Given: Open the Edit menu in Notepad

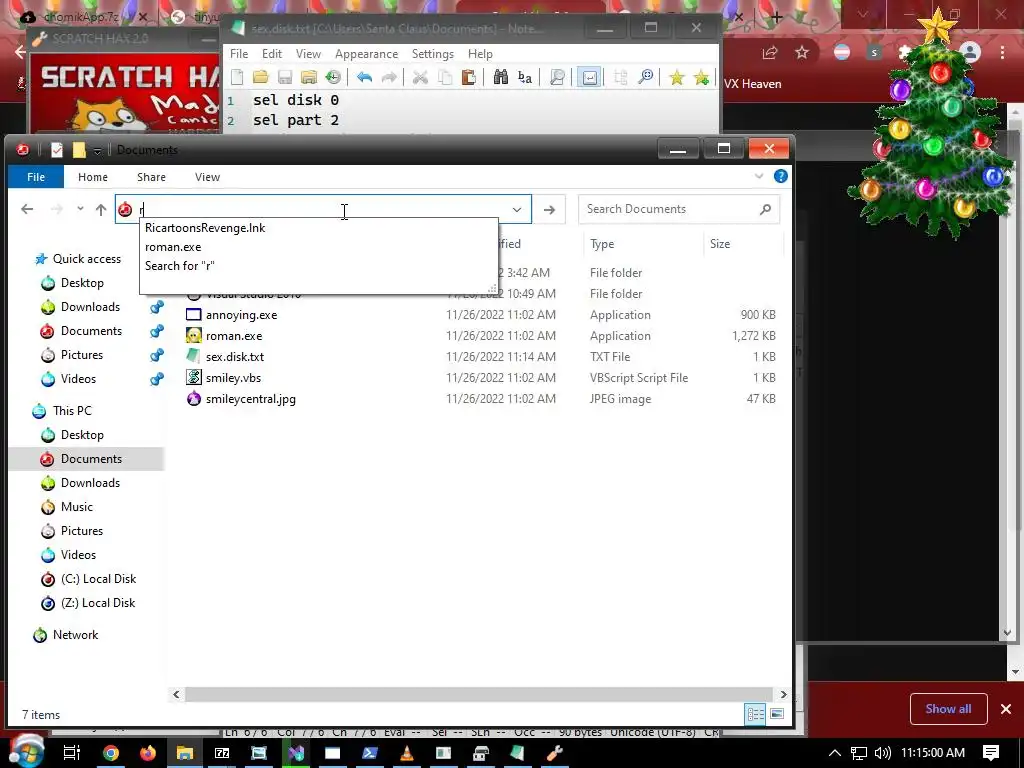Looking at the screenshot, I should click(x=272, y=54).
